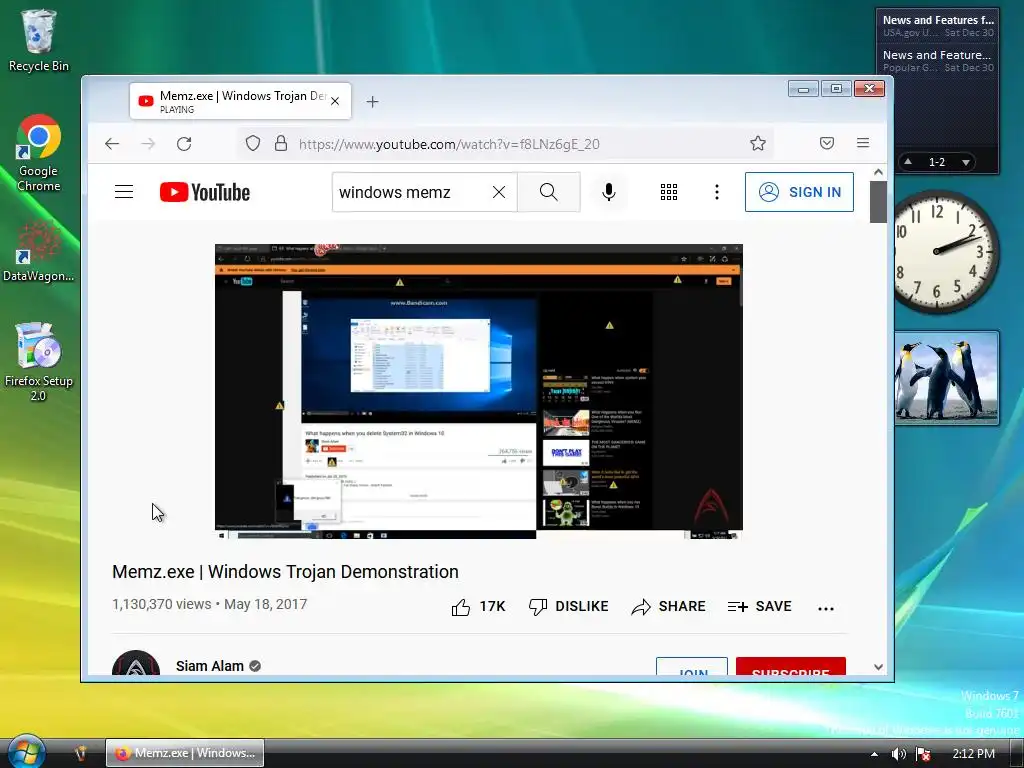
Task: Open the Siam Alam channel name
Action: point(210,666)
